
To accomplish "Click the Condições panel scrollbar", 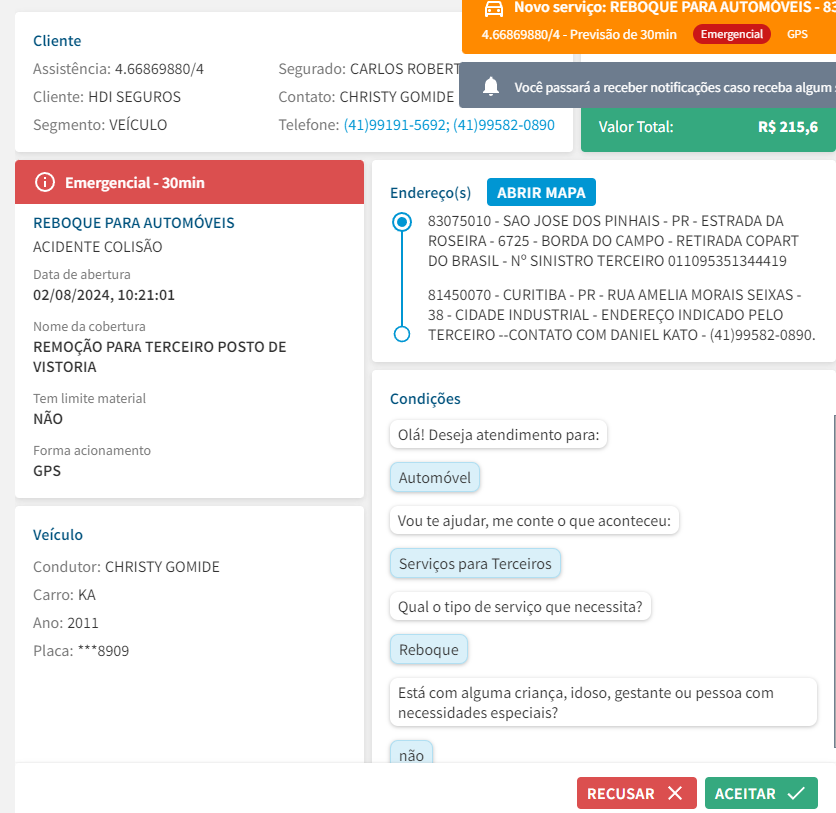I will click(x=833, y=580).
